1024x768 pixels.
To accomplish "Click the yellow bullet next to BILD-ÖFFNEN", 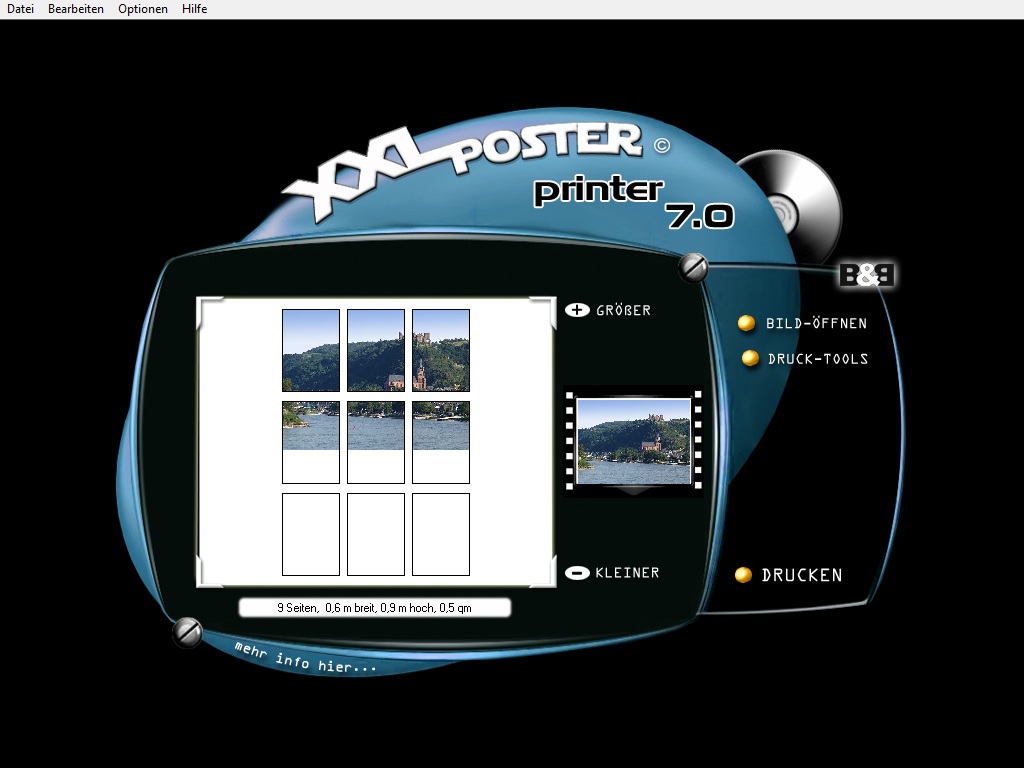I will click(746, 323).
